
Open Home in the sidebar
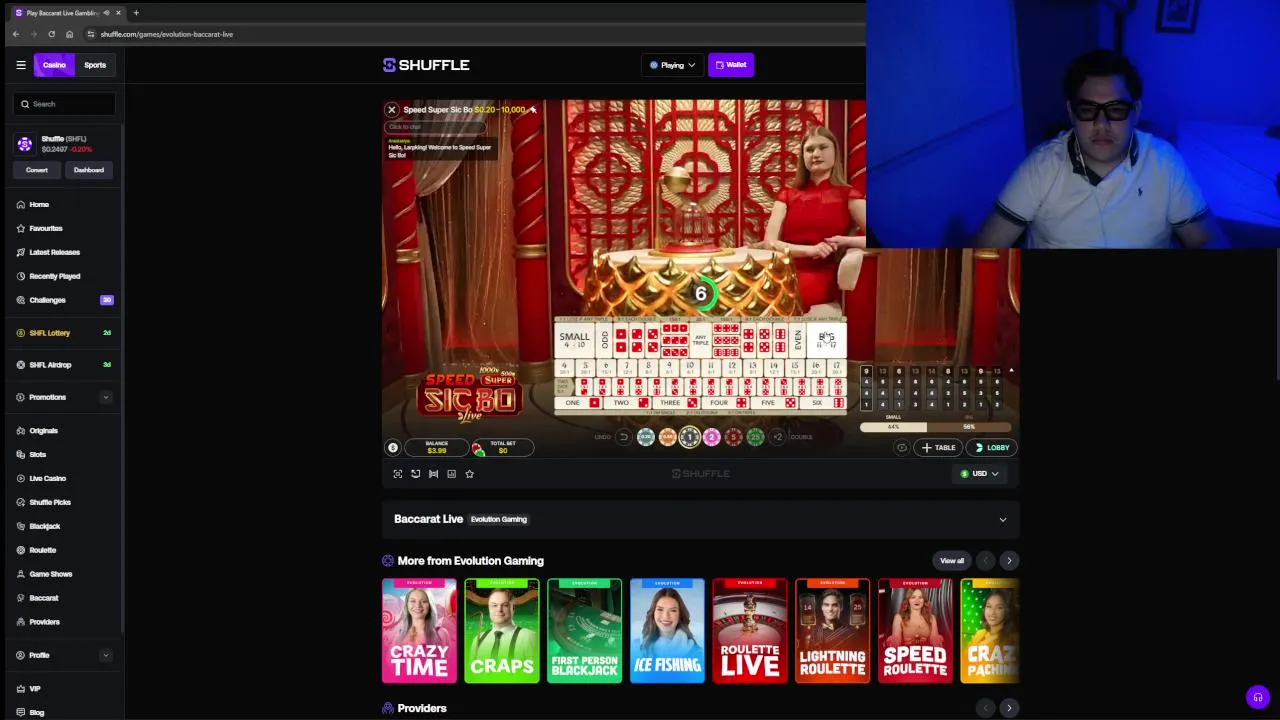39,204
